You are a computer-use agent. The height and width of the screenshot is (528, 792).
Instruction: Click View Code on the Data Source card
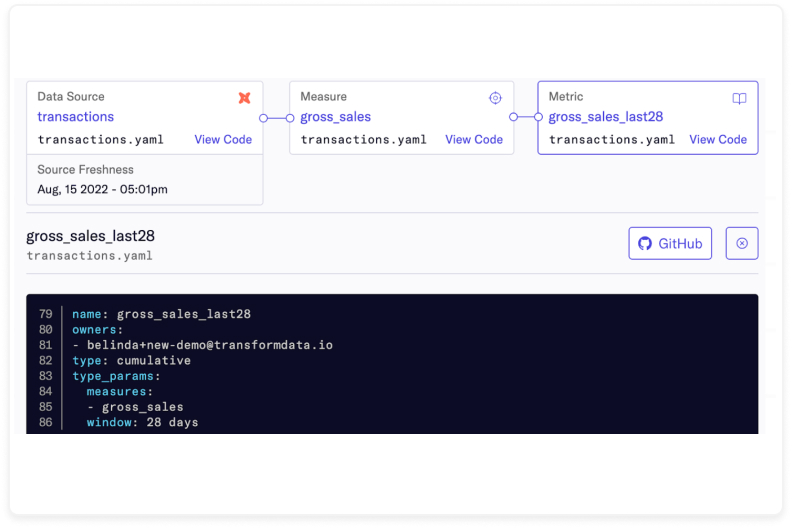[x=223, y=139]
